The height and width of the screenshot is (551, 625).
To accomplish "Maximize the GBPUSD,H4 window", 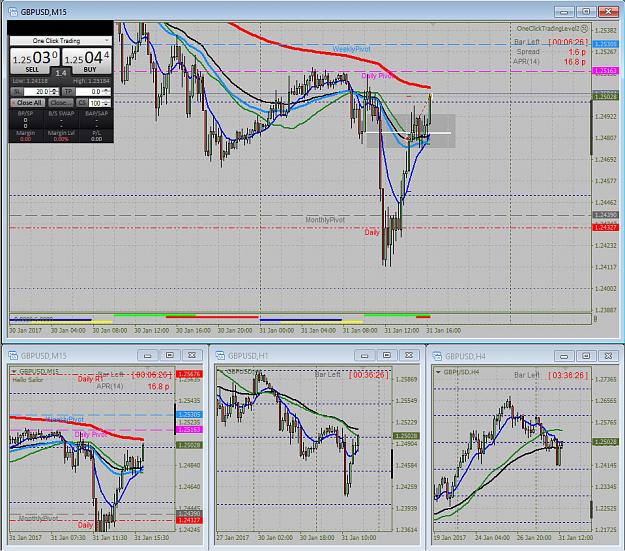I will point(586,356).
